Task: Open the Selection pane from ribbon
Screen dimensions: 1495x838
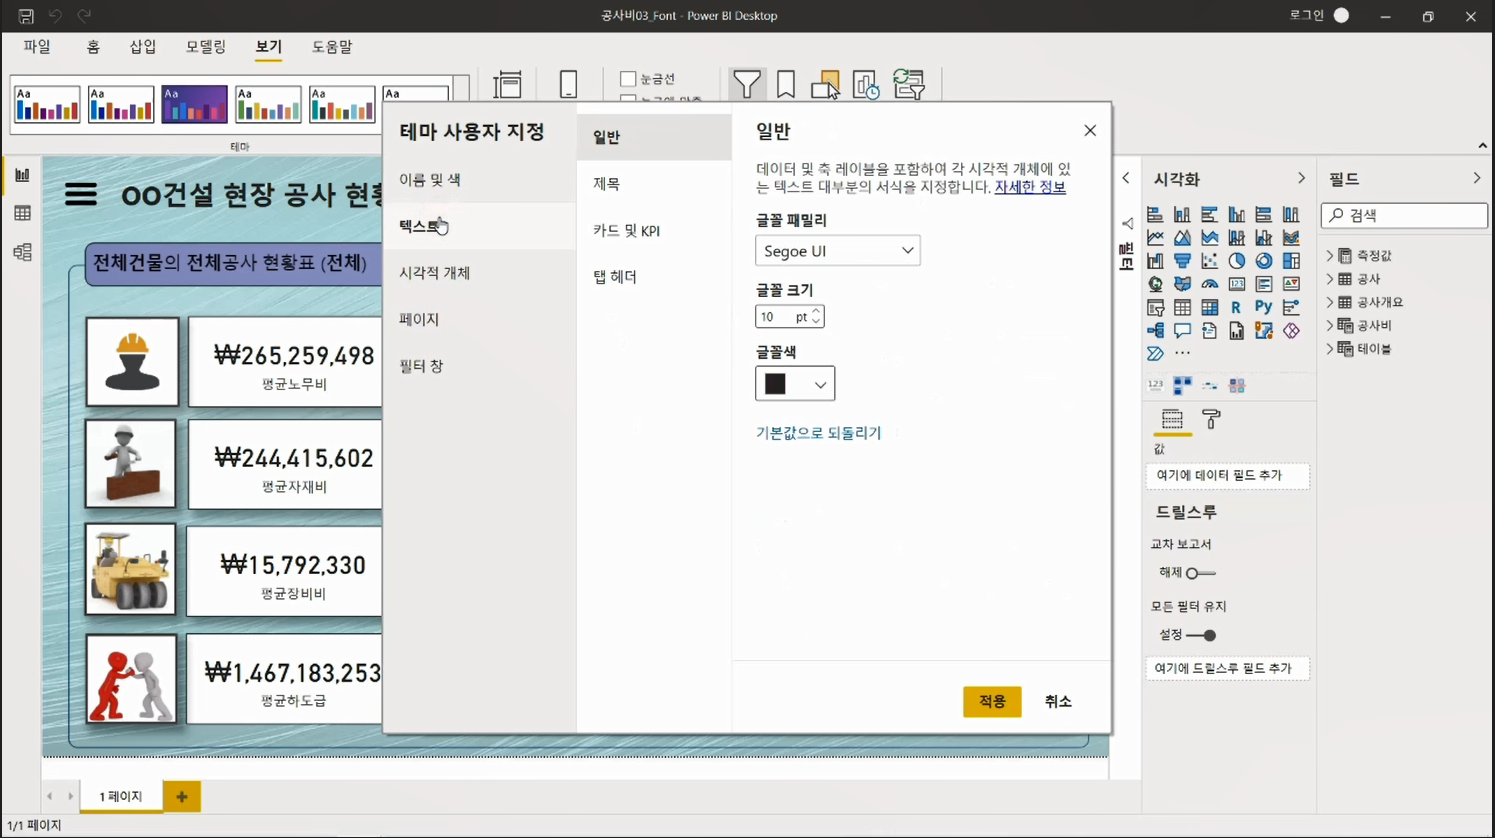Action: click(x=825, y=84)
